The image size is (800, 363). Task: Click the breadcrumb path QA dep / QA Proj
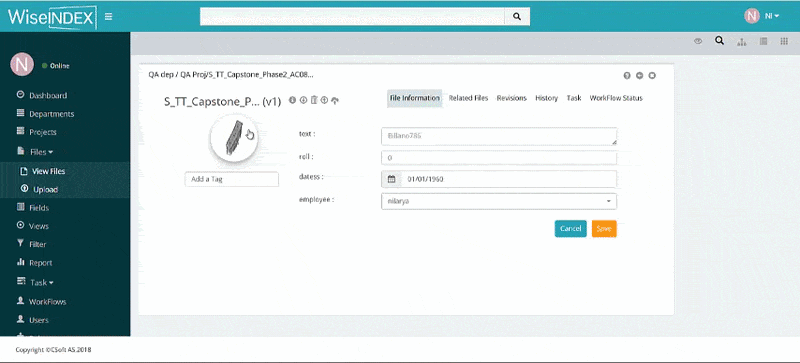(x=231, y=75)
